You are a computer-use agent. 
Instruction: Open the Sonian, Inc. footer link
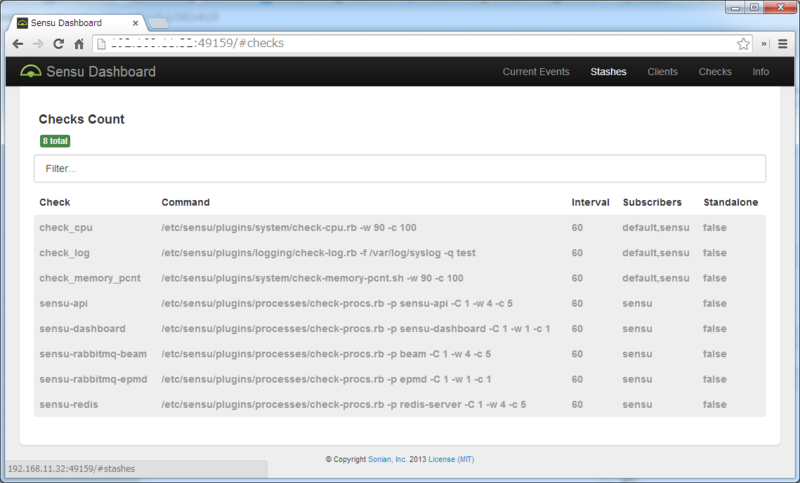point(387,459)
